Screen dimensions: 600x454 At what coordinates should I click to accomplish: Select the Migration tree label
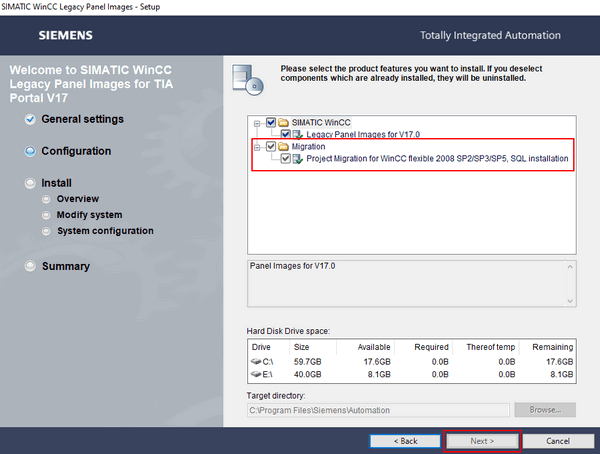[x=308, y=146]
